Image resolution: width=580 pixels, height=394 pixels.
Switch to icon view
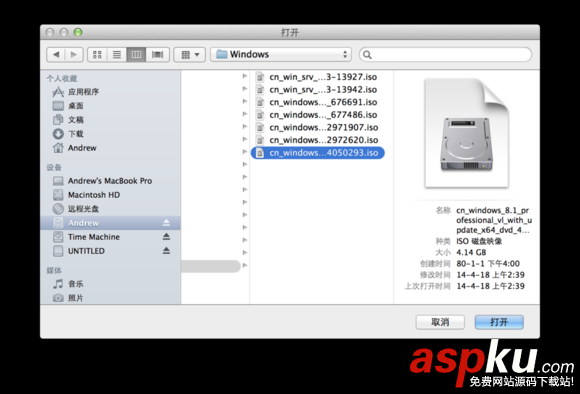tap(97, 55)
